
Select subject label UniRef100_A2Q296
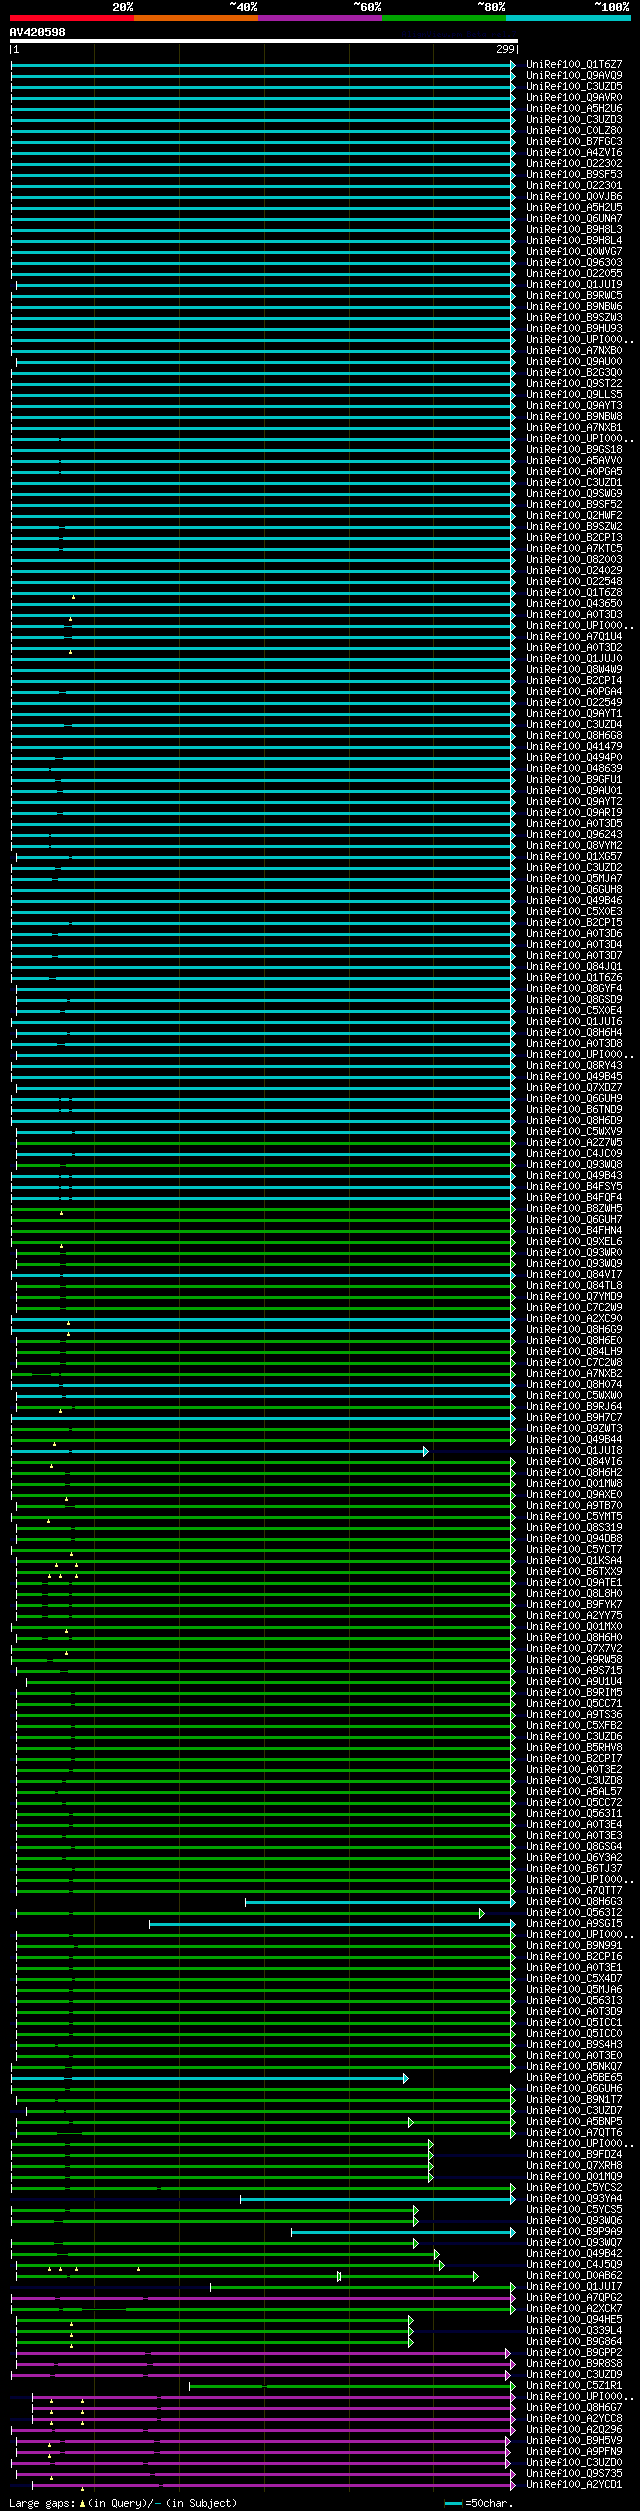click(x=574, y=2429)
